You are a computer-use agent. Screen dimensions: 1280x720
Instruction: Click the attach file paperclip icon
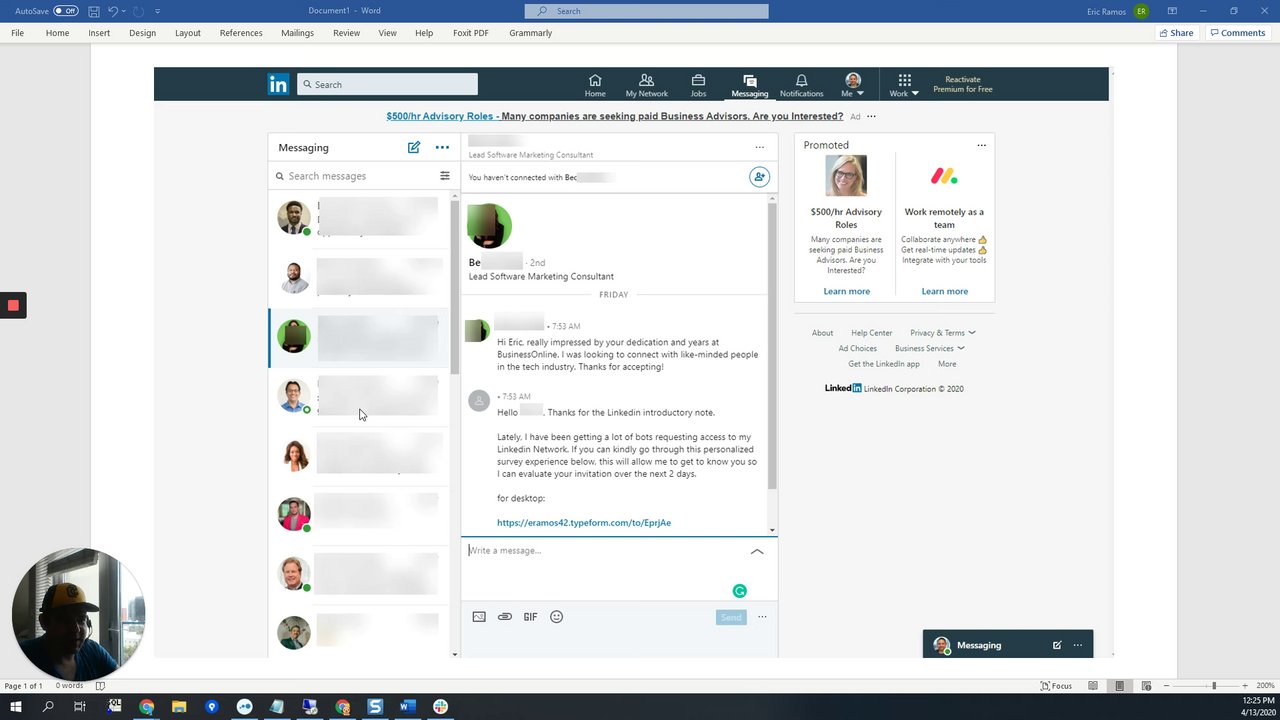(505, 617)
